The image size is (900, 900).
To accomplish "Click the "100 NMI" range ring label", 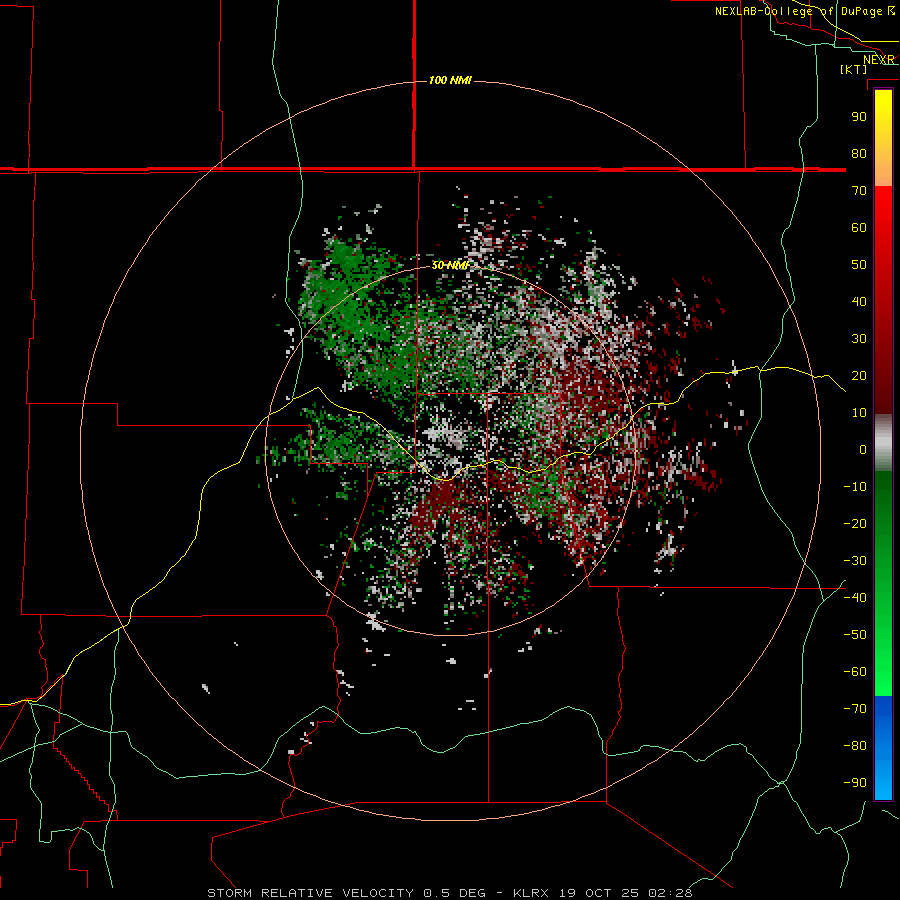I will coord(450,80).
